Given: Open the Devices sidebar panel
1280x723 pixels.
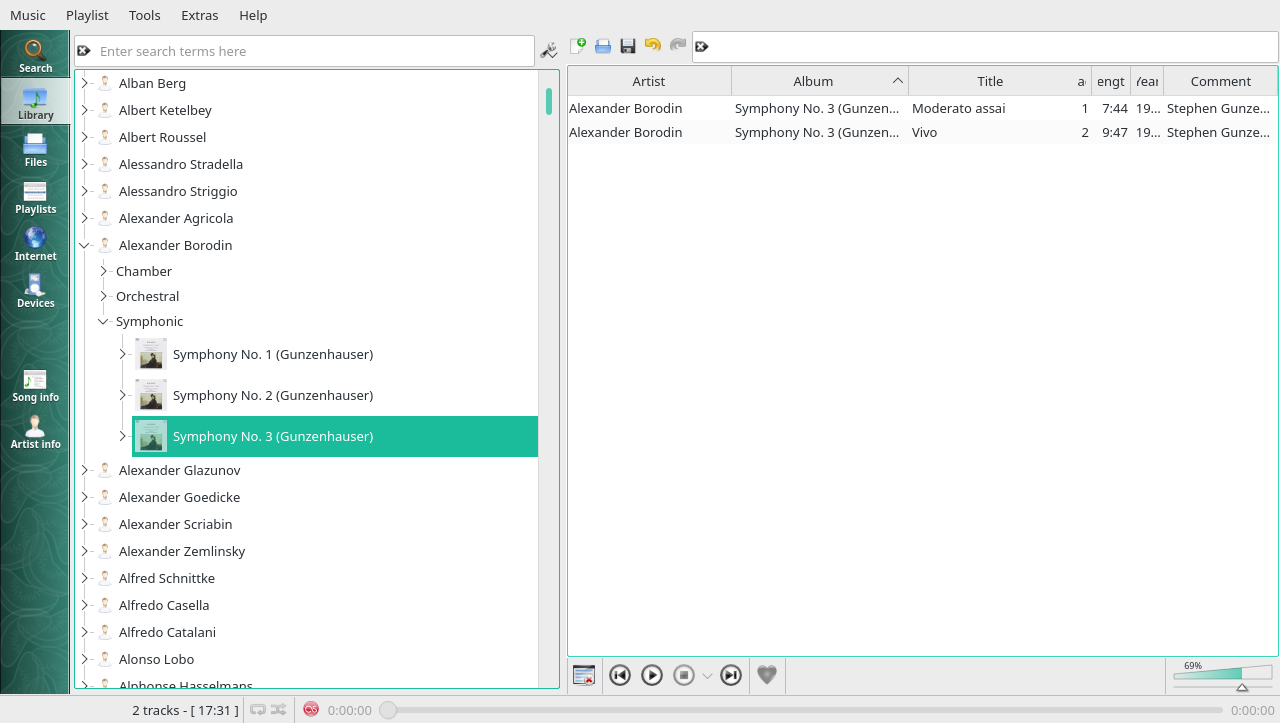Looking at the screenshot, I should tap(35, 290).
